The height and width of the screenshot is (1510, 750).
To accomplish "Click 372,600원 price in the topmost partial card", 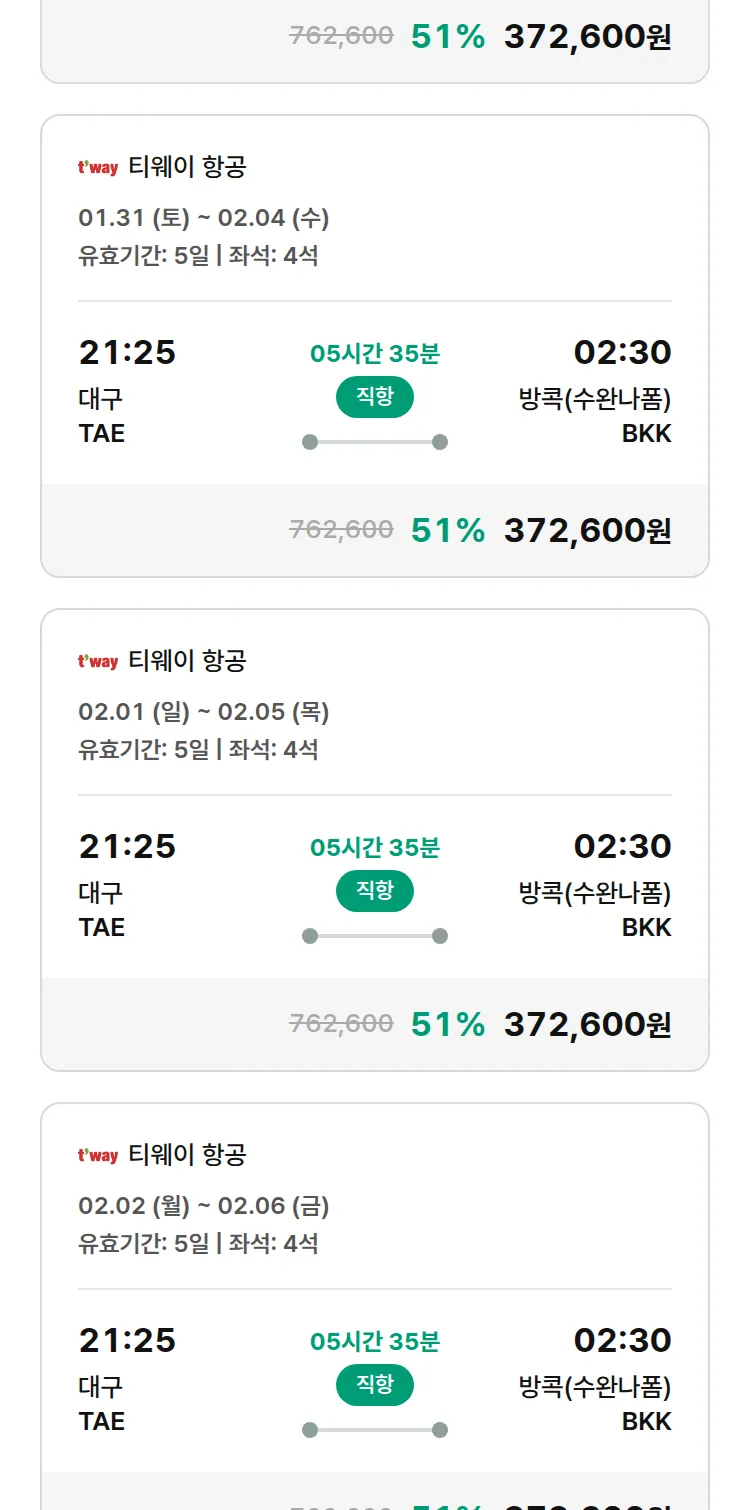I will (x=587, y=37).
